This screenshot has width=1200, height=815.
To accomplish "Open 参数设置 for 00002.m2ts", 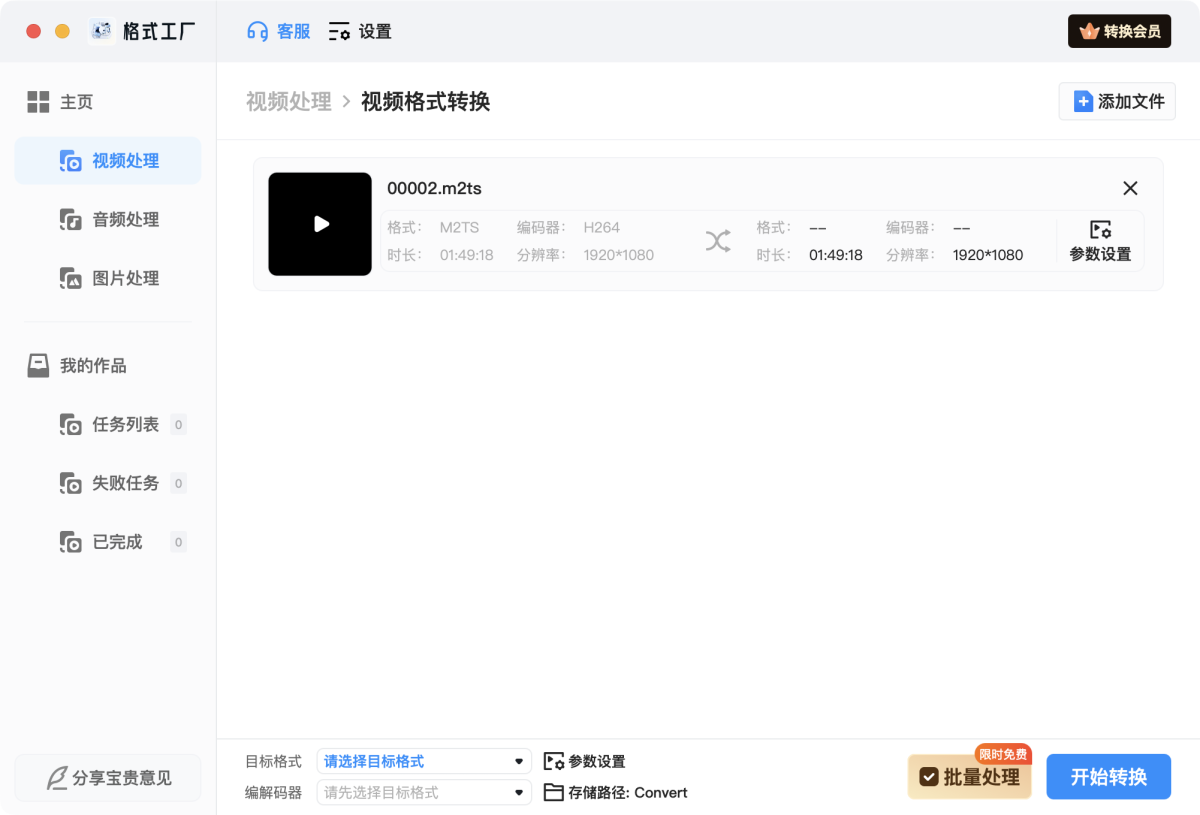I will pos(1100,241).
